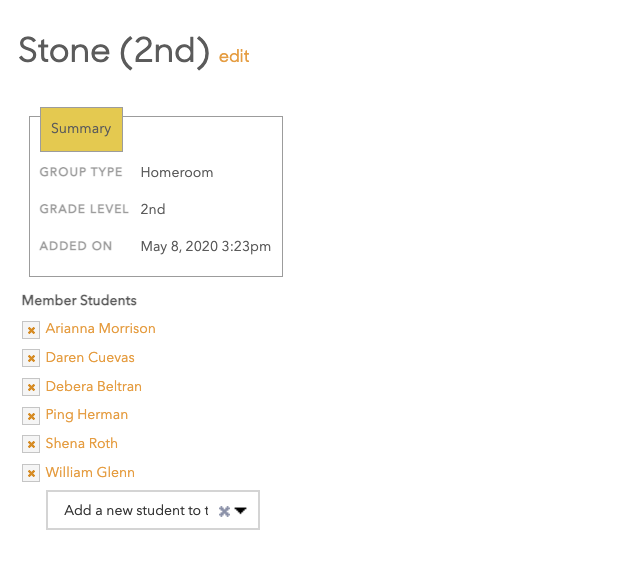This screenshot has height=572, width=634.
Task: Click the Homeroom group type value
Action: 177,172
